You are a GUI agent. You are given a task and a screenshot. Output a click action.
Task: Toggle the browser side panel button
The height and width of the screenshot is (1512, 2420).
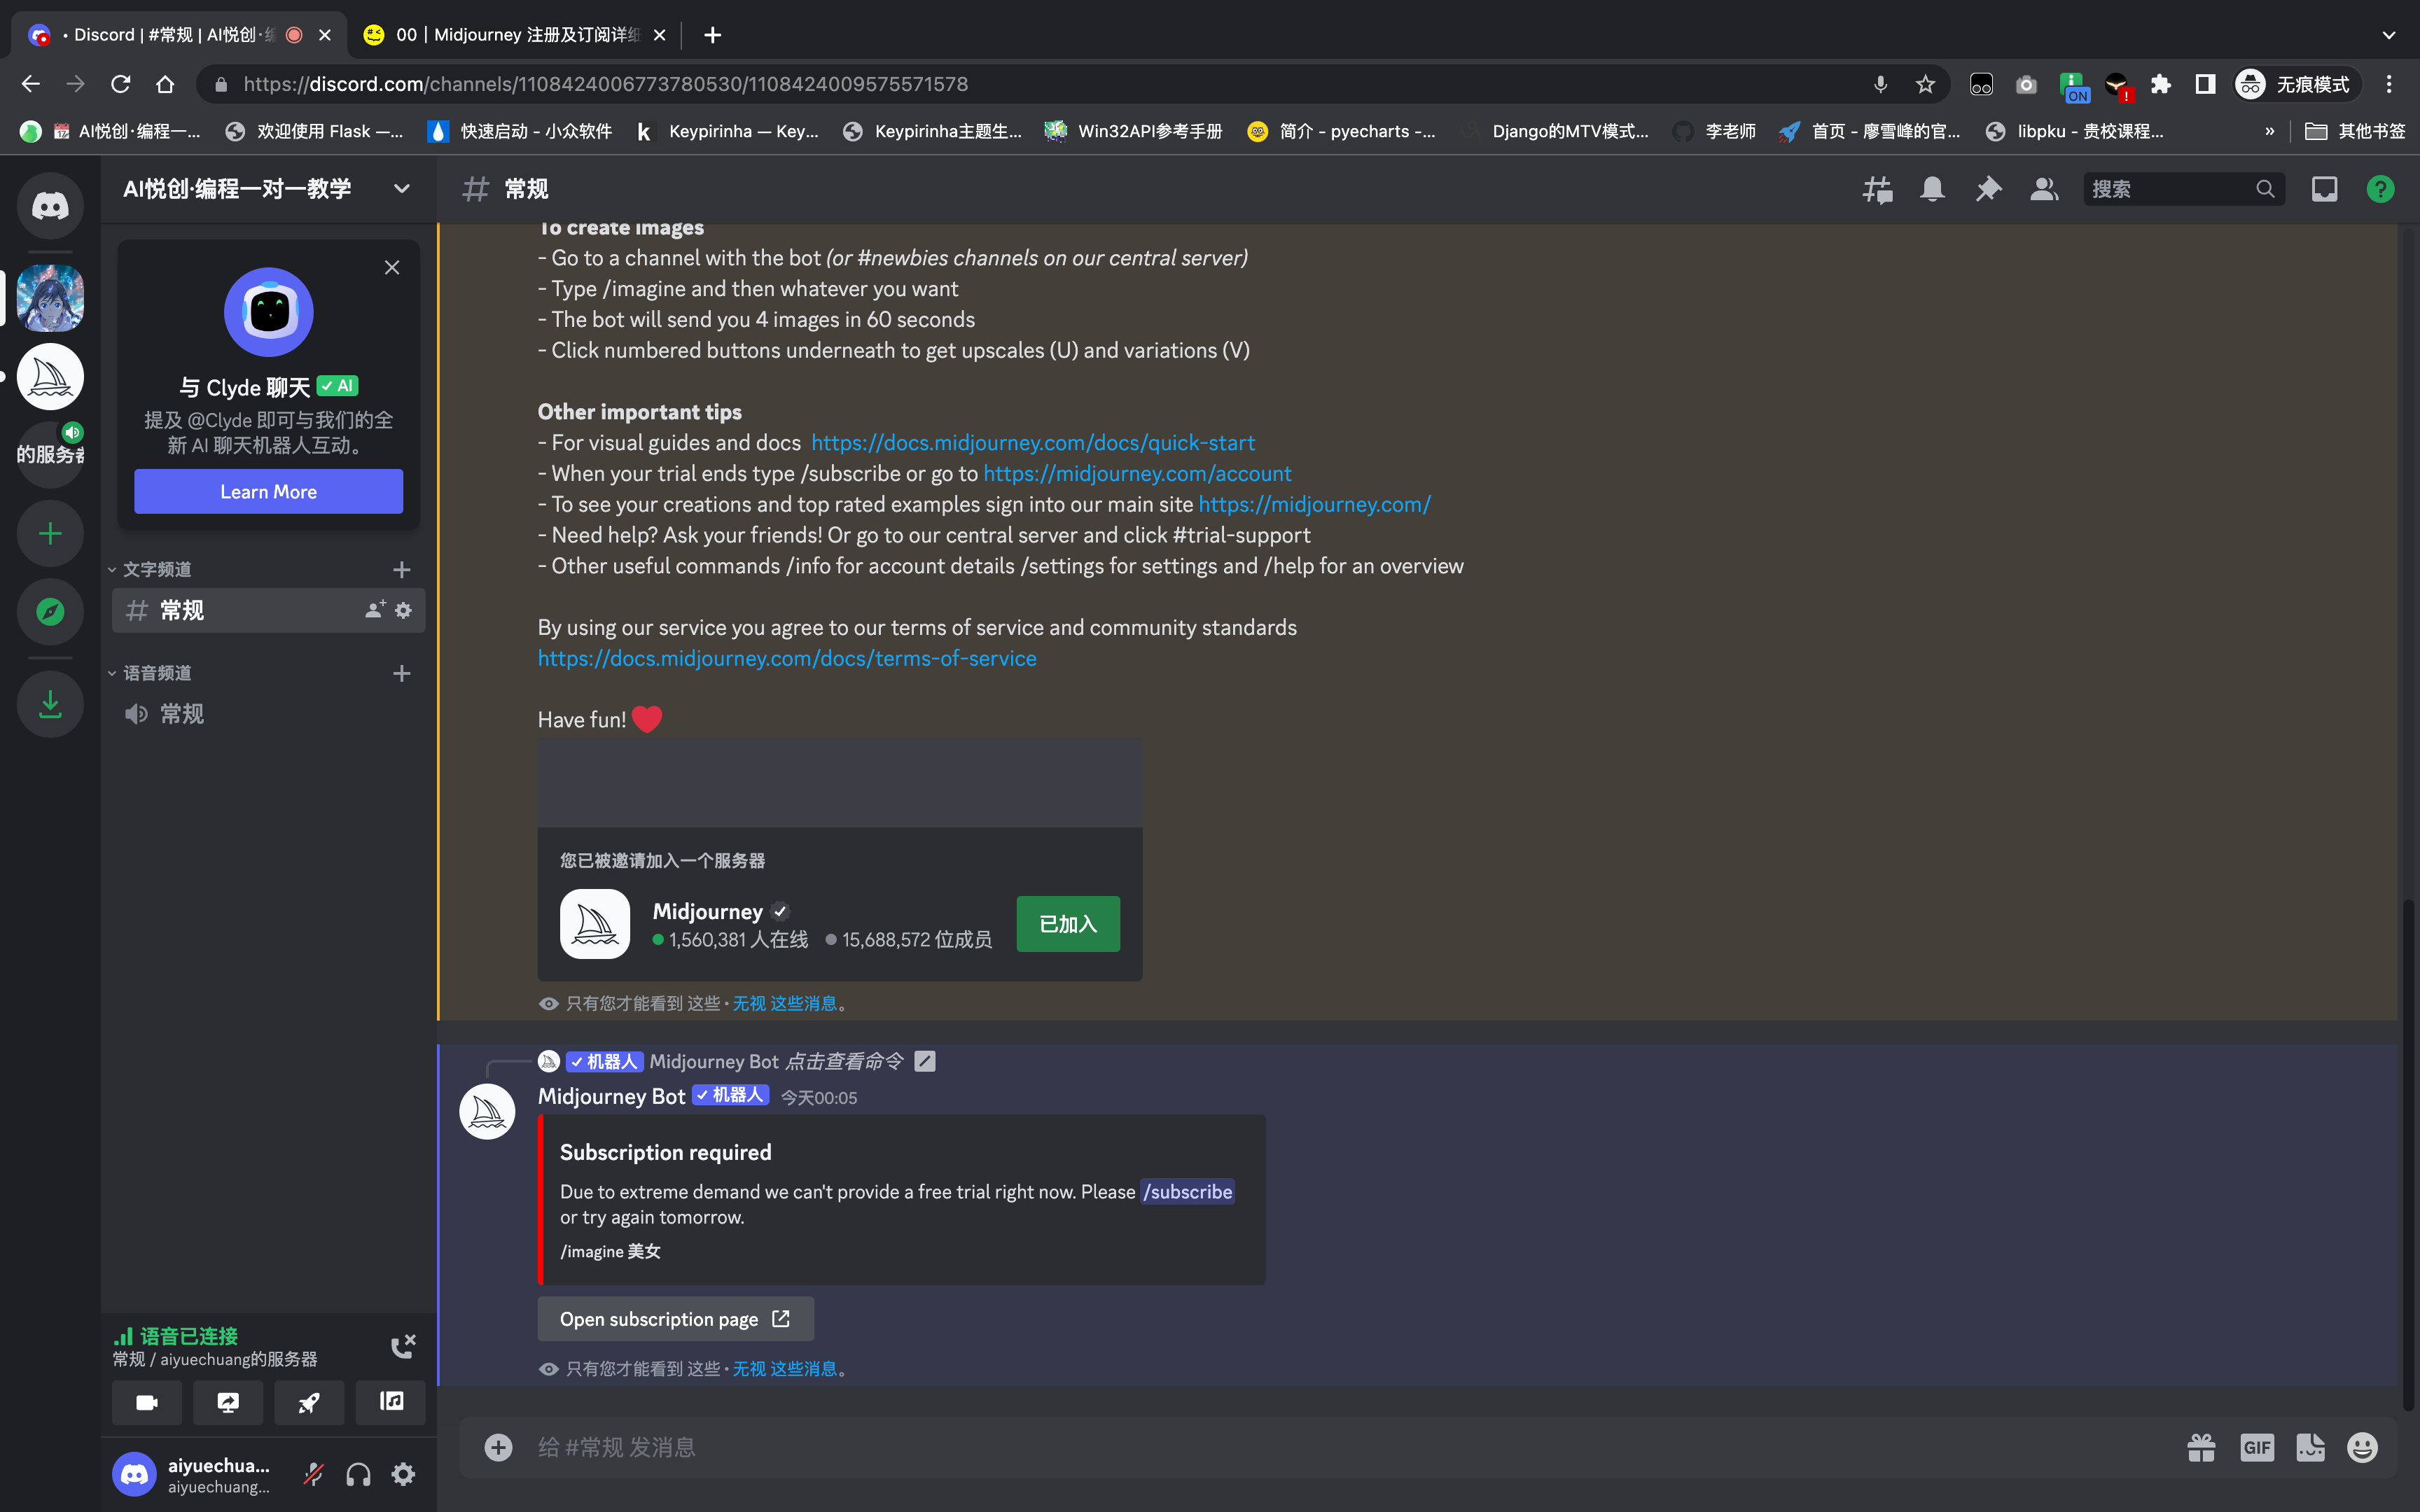[2205, 84]
